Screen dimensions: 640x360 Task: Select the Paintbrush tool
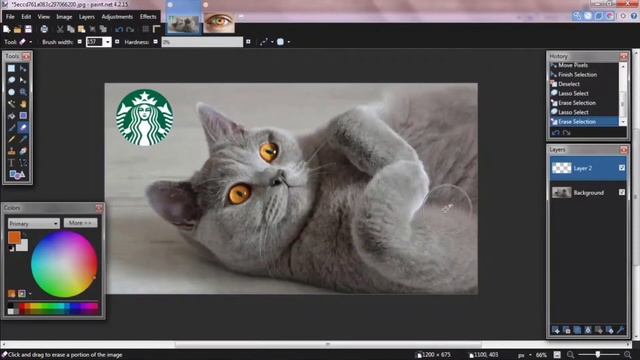(x=11, y=127)
